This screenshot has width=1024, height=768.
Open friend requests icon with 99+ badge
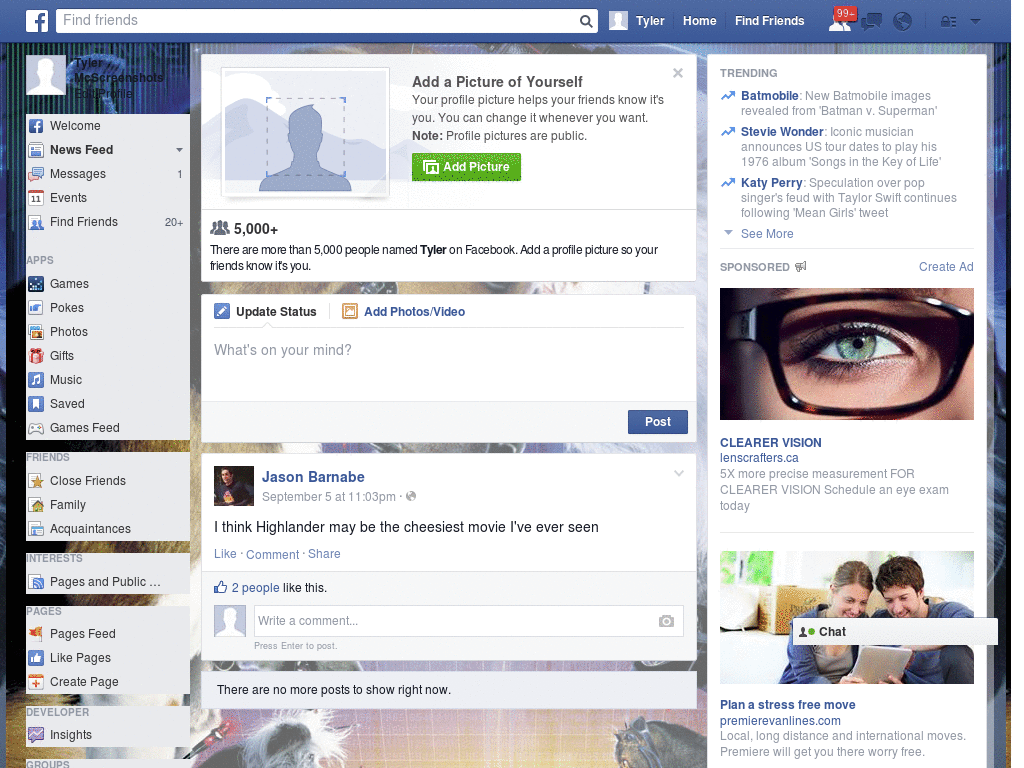pos(840,21)
